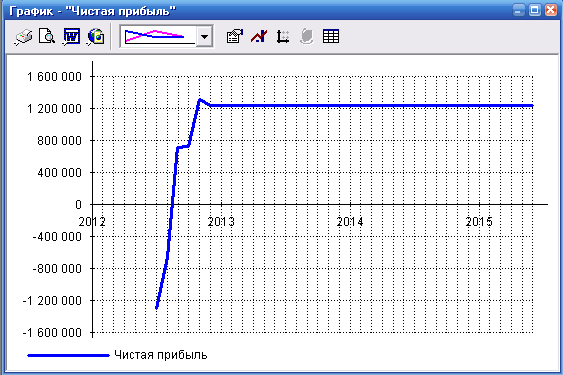Click the 800 000 y-axis value
The width and height of the screenshot is (563, 375).
pyautogui.click(x=60, y=140)
